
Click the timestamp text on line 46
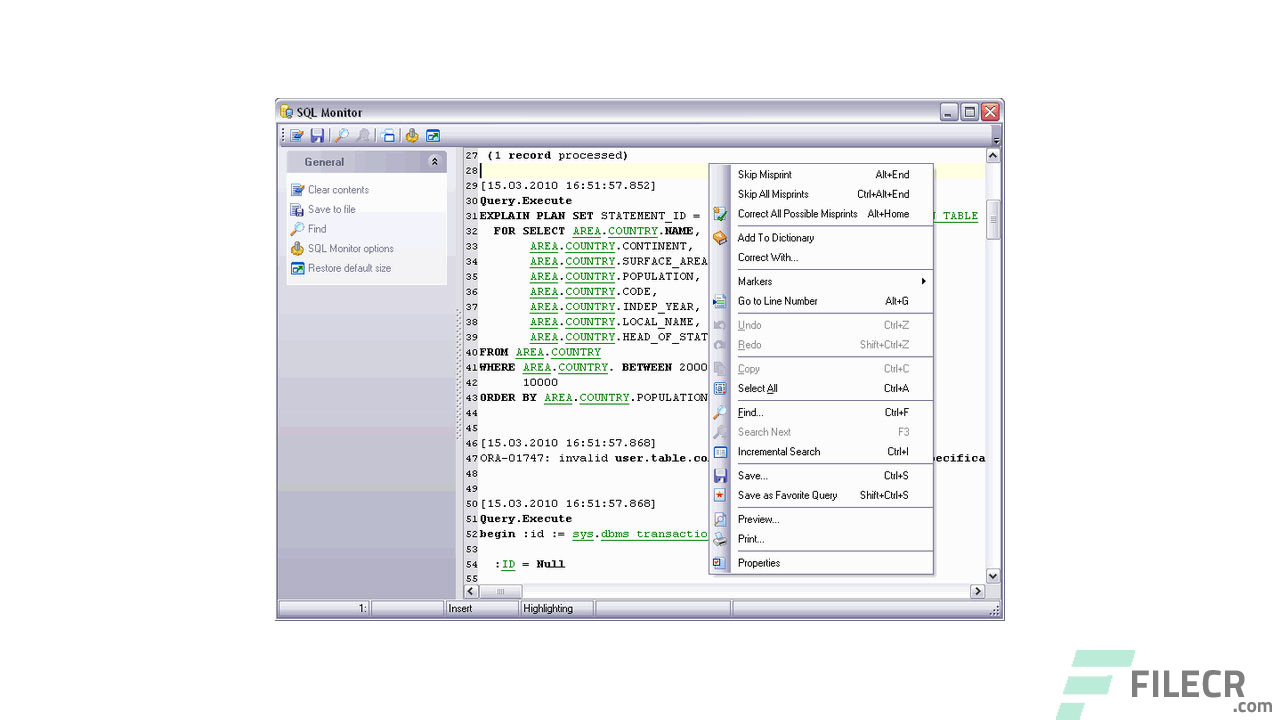tap(568, 443)
